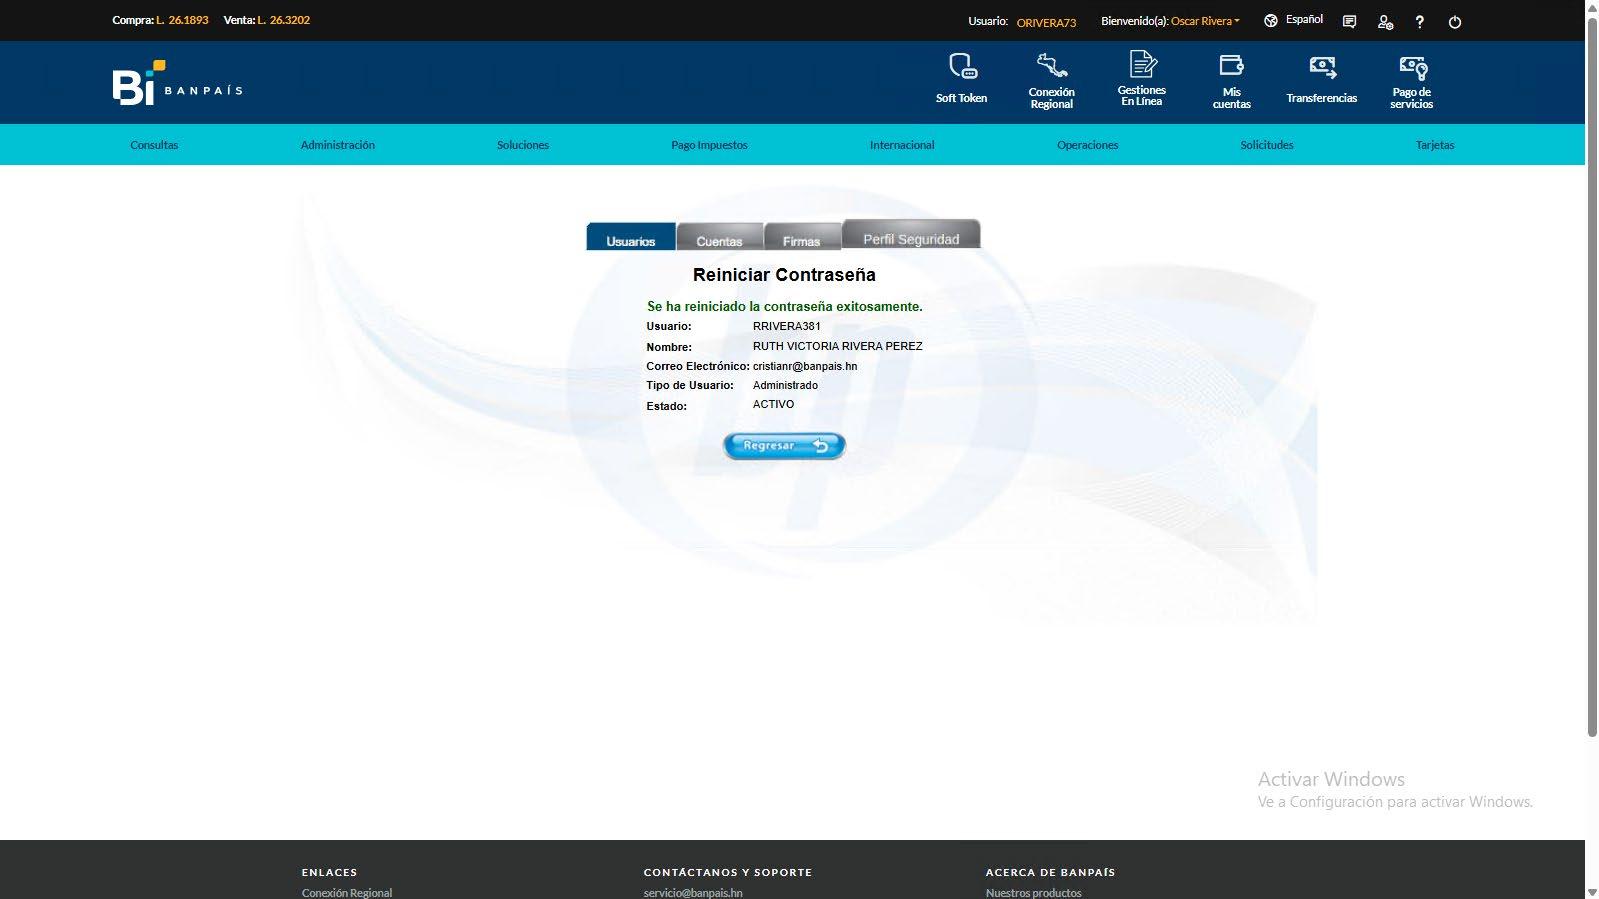This screenshot has height=899, width=1599.
Task: Open the Administración menu
Action: click(338, 145)
